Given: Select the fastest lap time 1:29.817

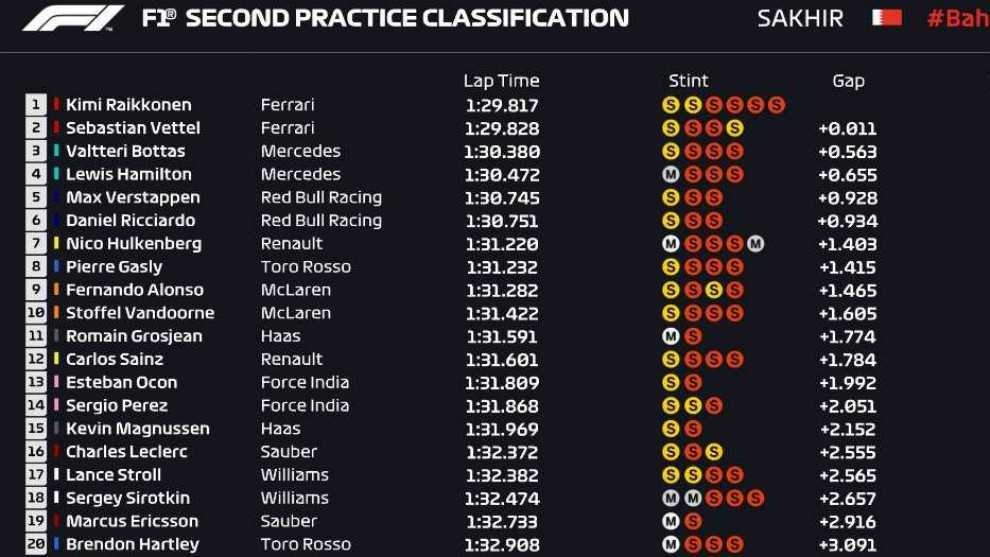Looking at the screenshot, I should coord(501,105).
